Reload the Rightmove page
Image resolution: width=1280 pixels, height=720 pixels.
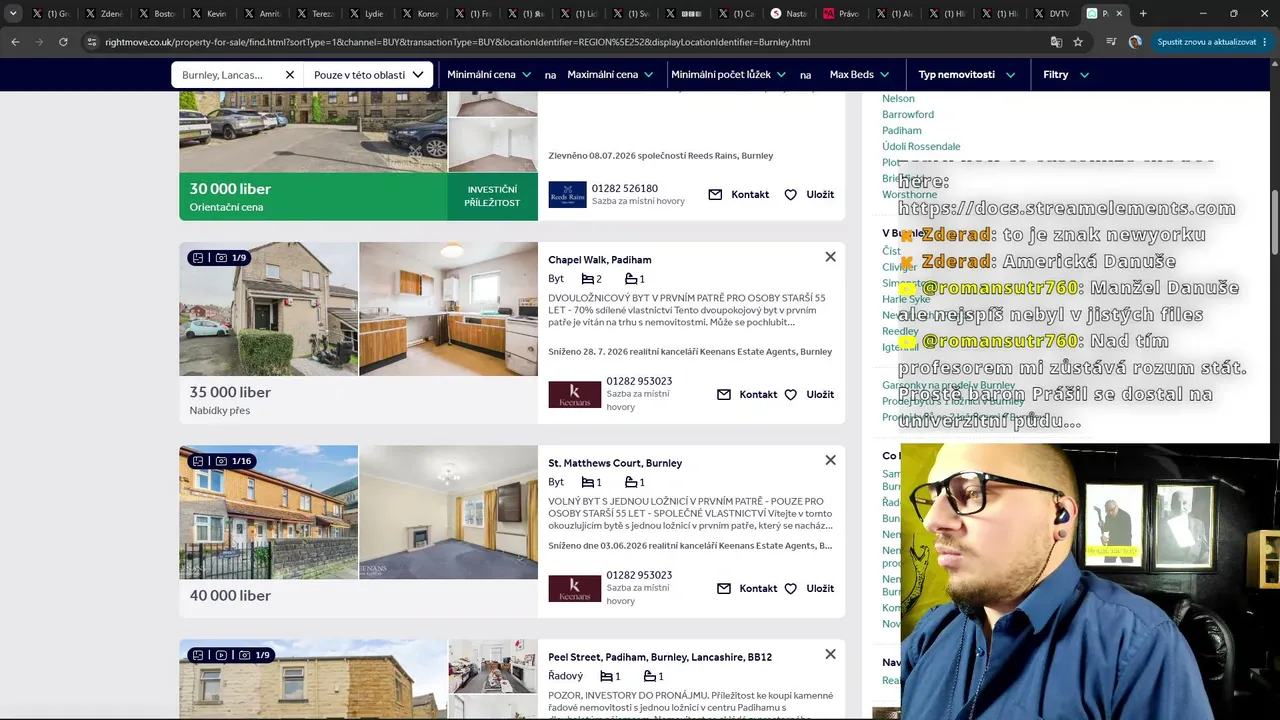(63, 42)
